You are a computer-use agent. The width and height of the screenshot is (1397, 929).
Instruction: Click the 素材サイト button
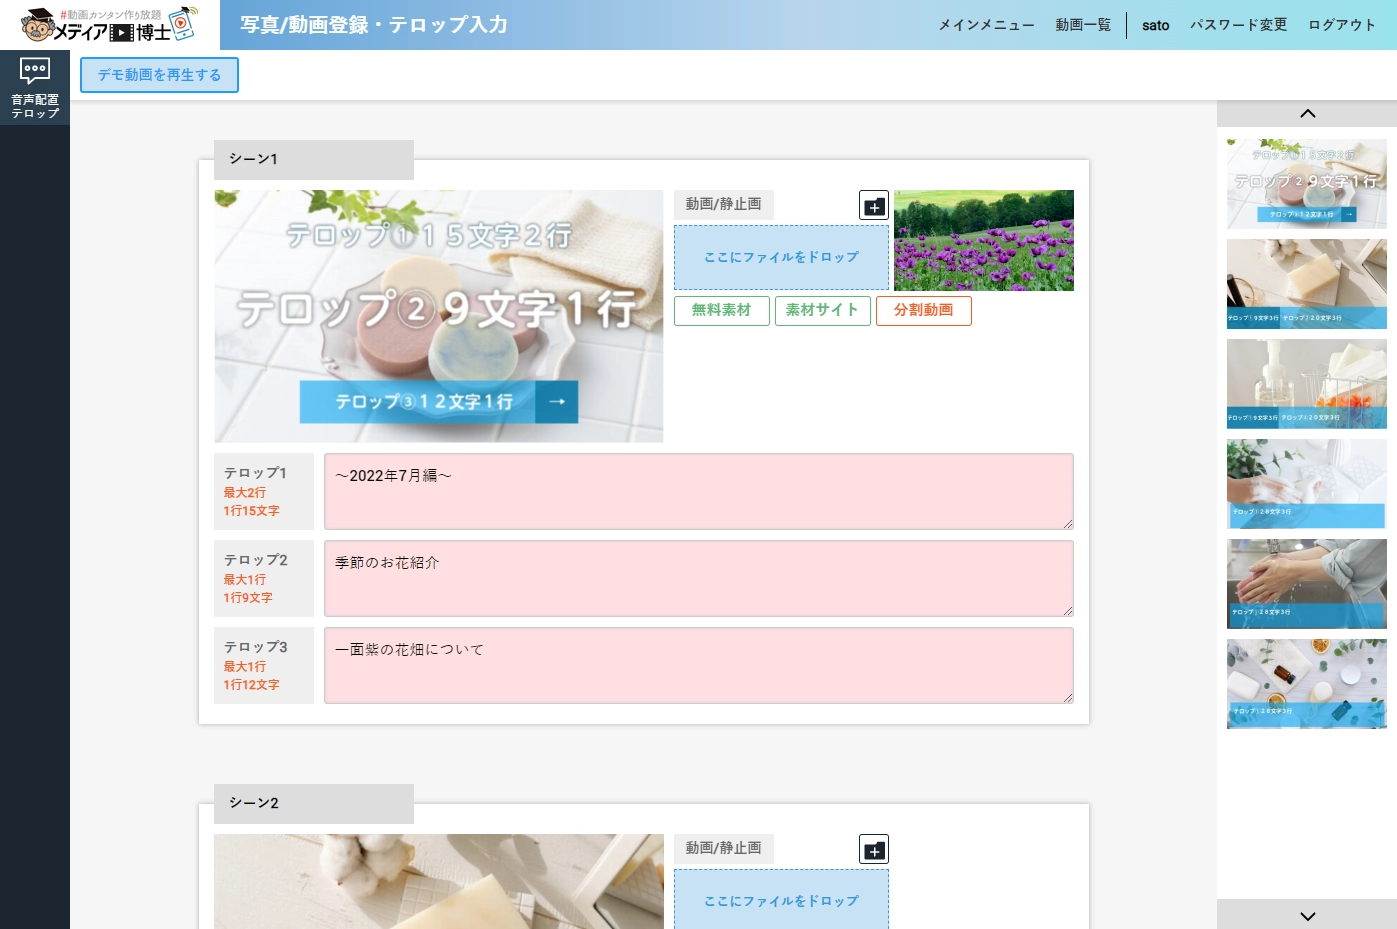click(x=822, y=310)
